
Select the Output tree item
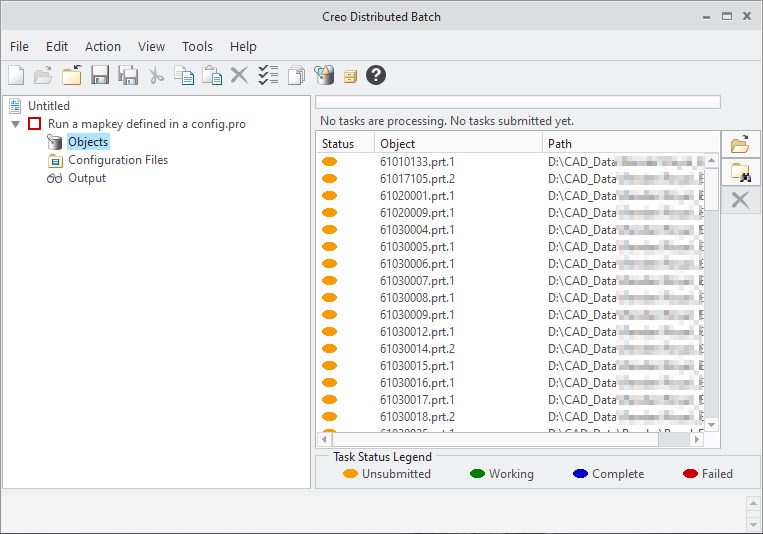(87, 178)
